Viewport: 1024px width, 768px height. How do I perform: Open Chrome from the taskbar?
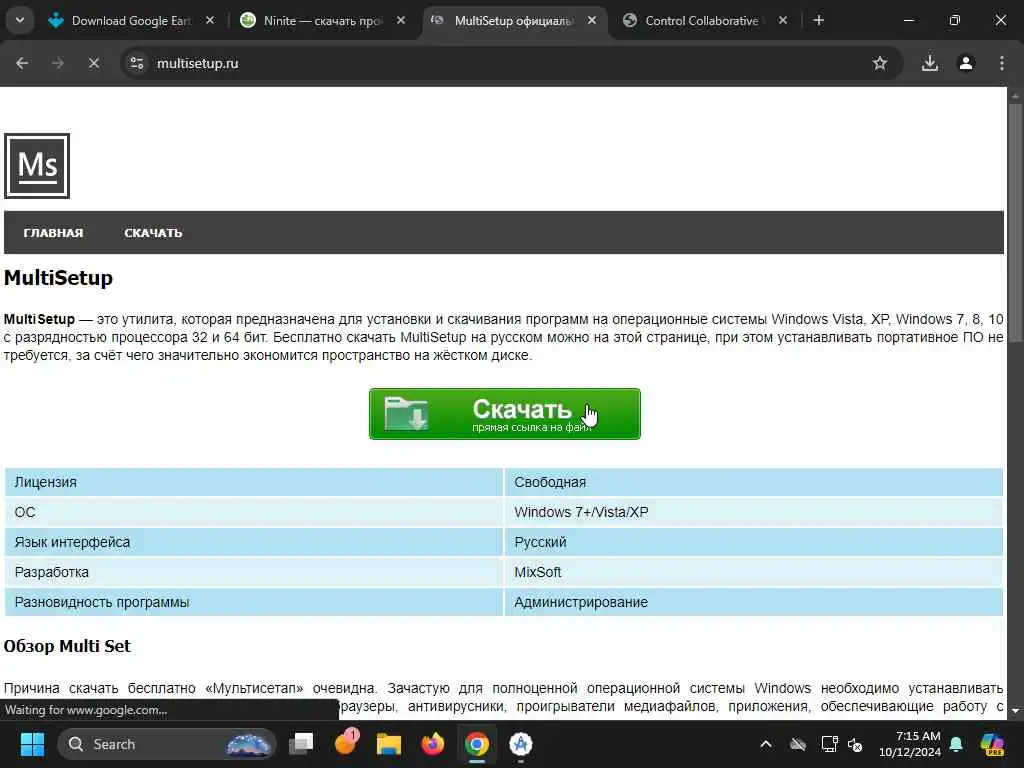coord(477,744)
